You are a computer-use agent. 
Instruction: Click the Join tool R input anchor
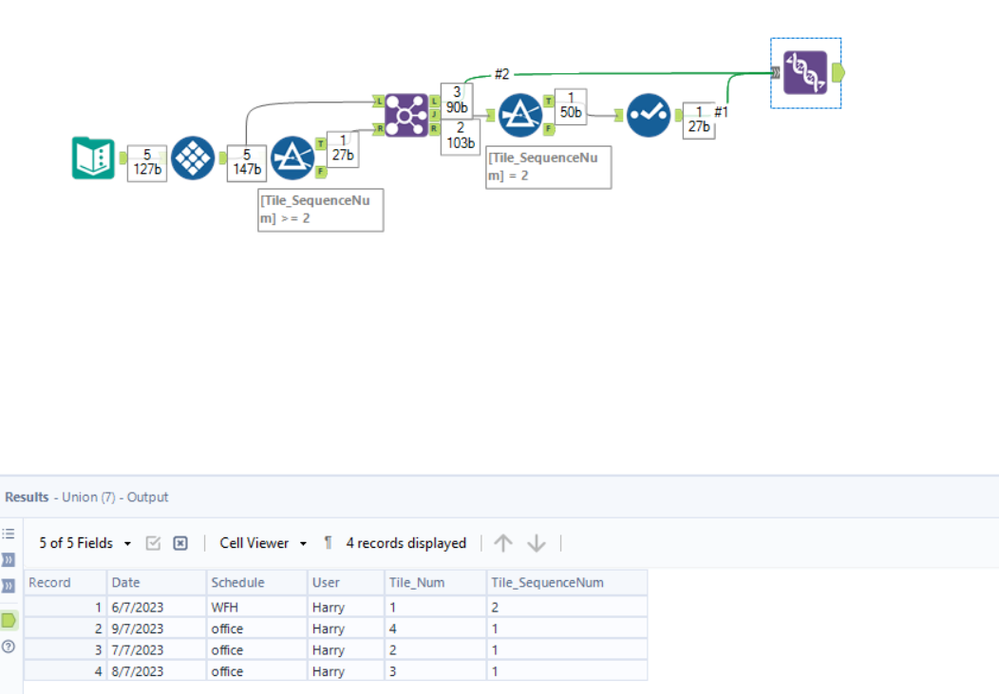pos(379,129)
